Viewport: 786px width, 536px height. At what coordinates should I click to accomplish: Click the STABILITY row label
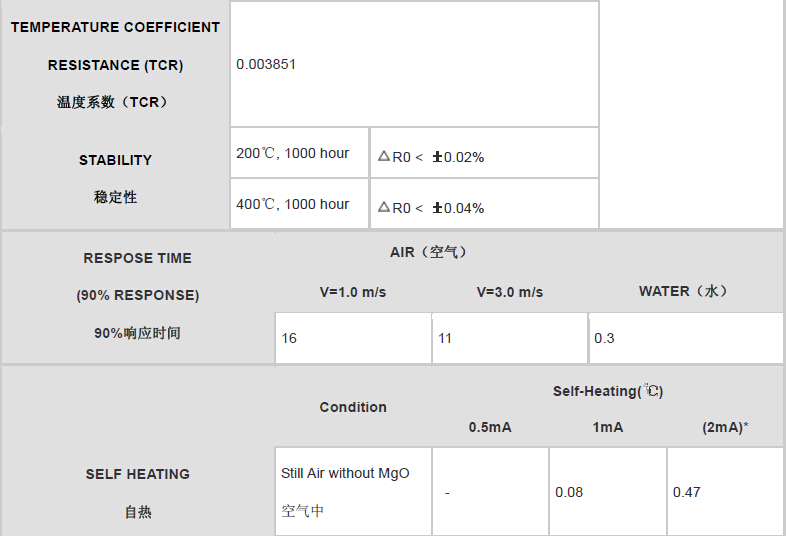(115, 160)
